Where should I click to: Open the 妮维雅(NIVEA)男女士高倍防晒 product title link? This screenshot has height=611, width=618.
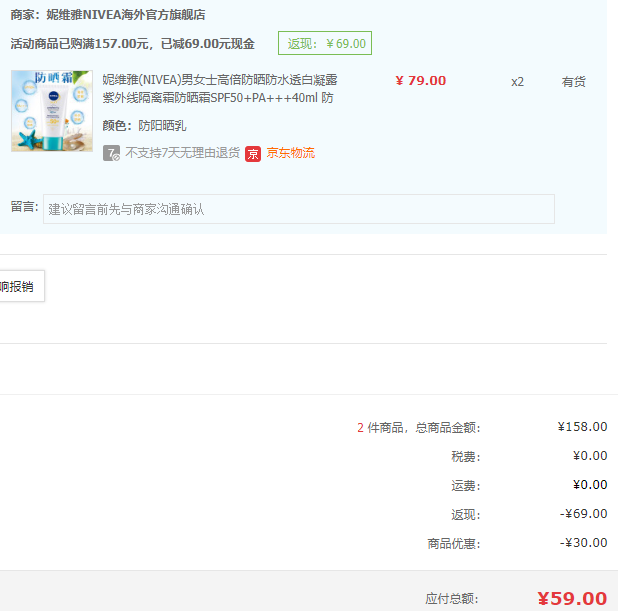tap(220, 89)
